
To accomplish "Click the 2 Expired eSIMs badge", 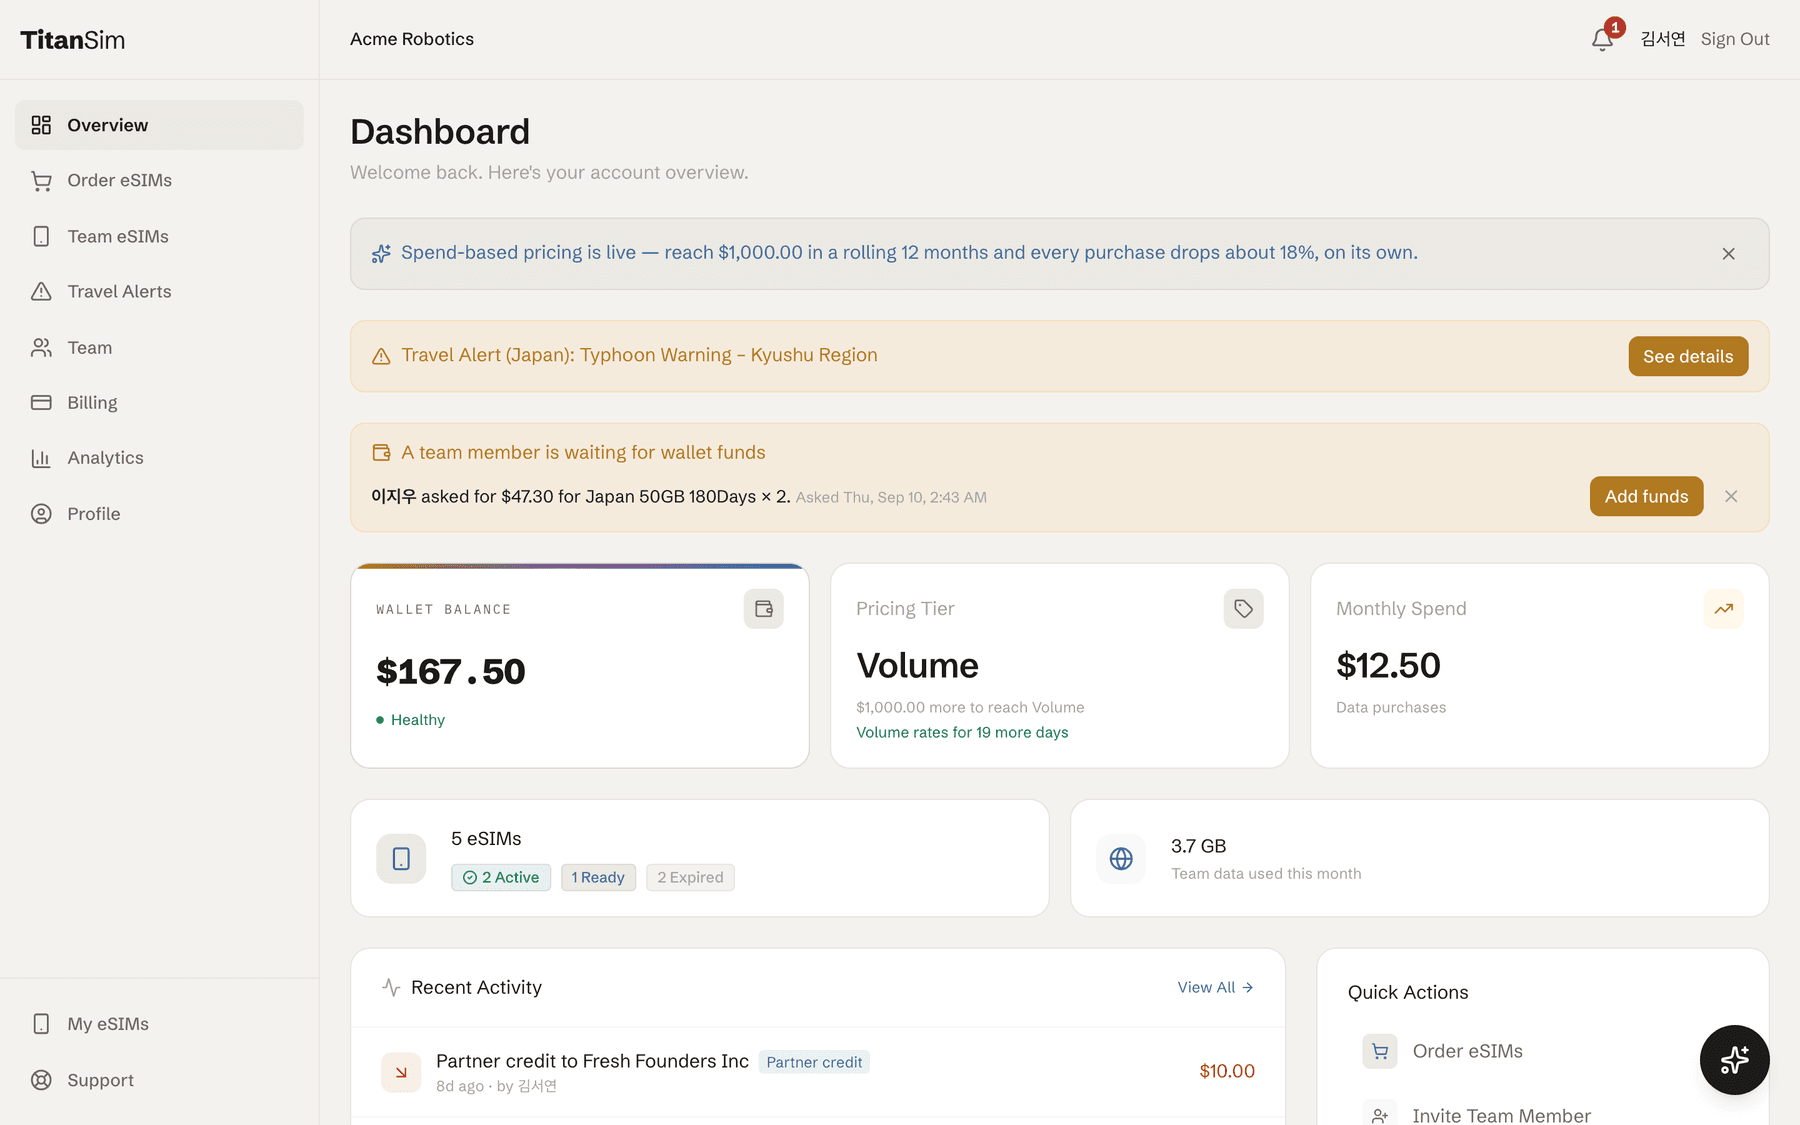I will 690,877.
